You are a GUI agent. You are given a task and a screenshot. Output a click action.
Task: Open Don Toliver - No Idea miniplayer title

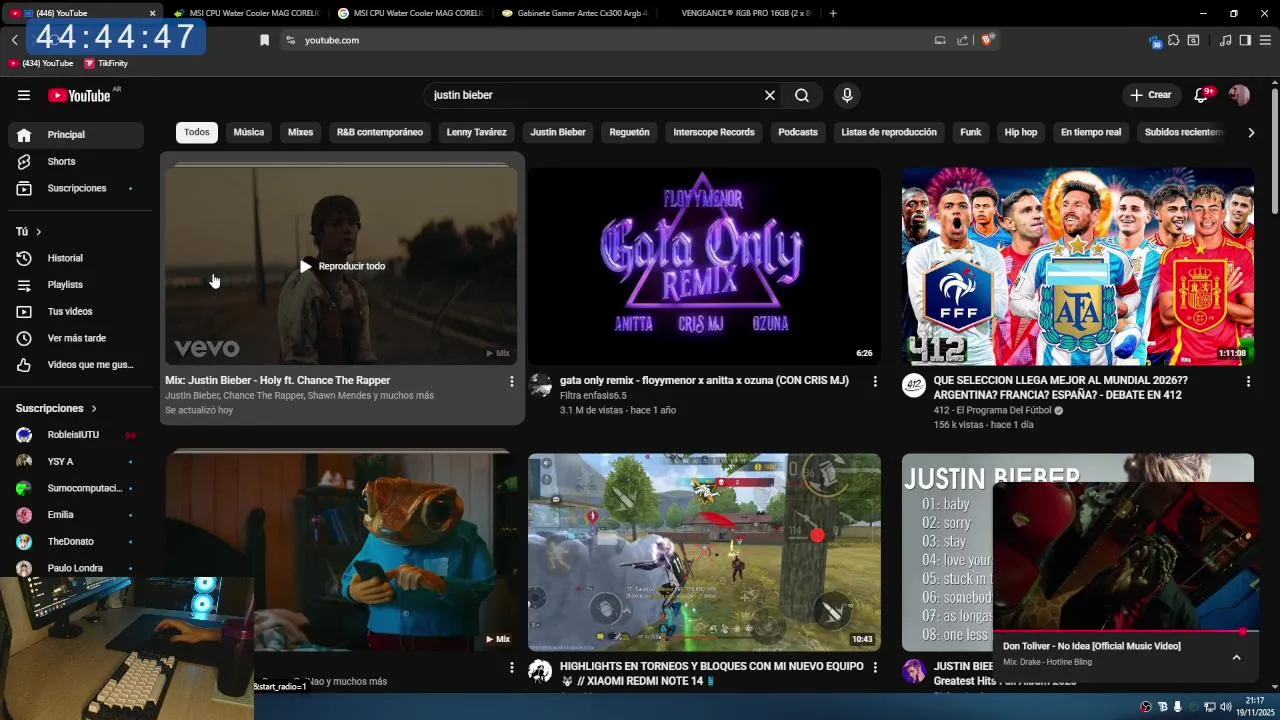click(1092, 646)
